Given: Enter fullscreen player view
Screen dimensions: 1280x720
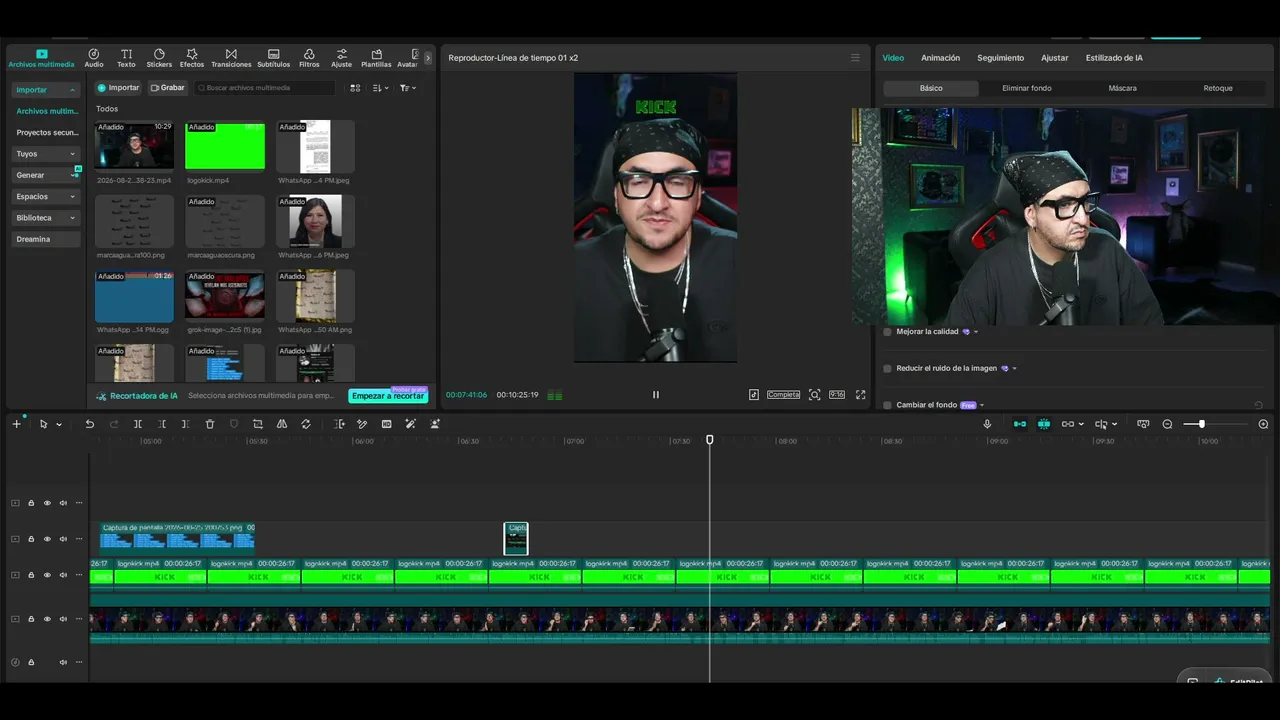Looking at the screenshot, I should point(860,395).
